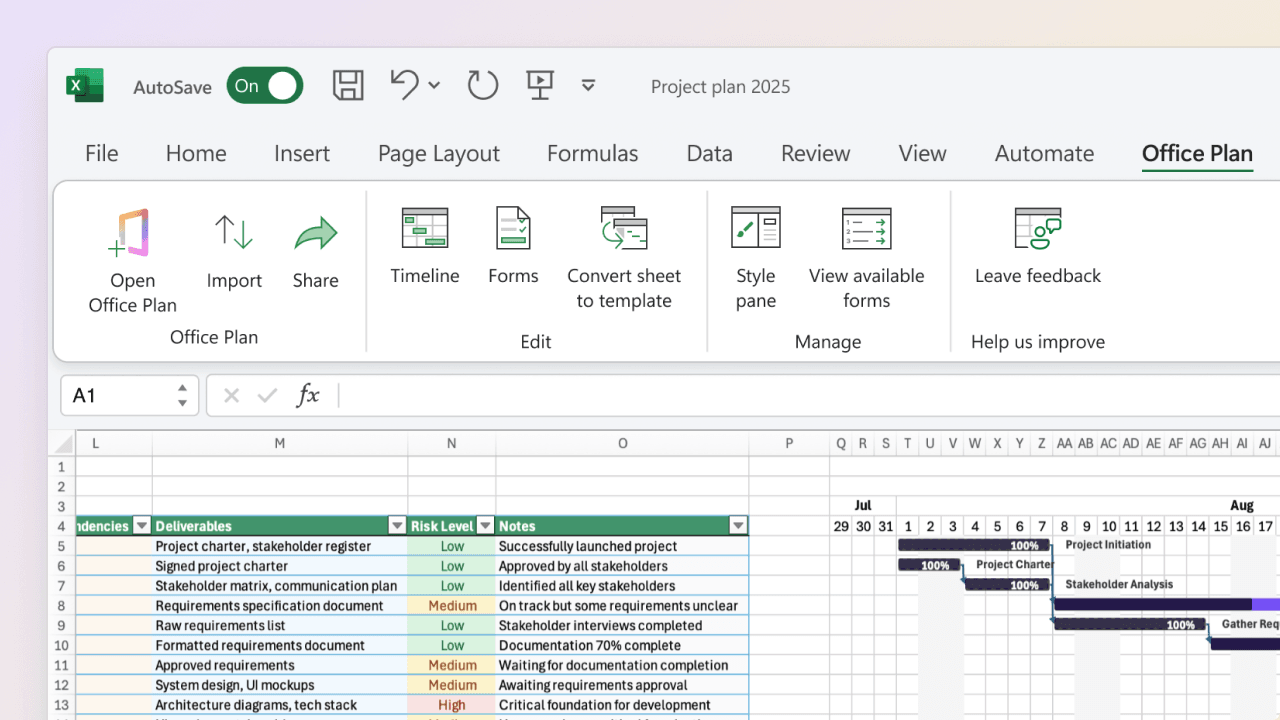This screenshot has height=720, width=1280.
Task: Click the Insert Function fx button
Action: tap(309, 395)
